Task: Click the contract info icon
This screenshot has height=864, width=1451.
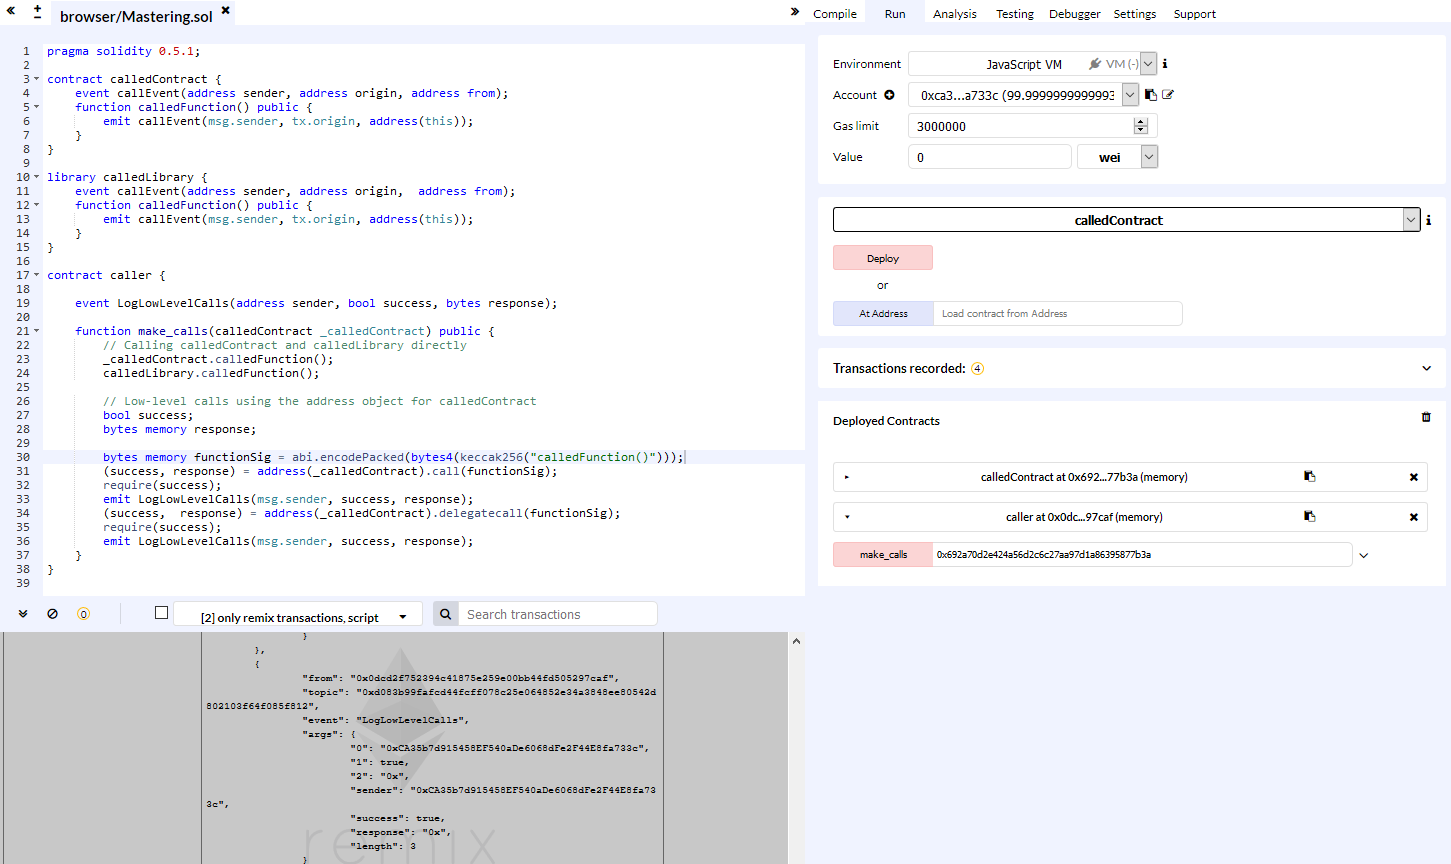Action: (1429, 220)
